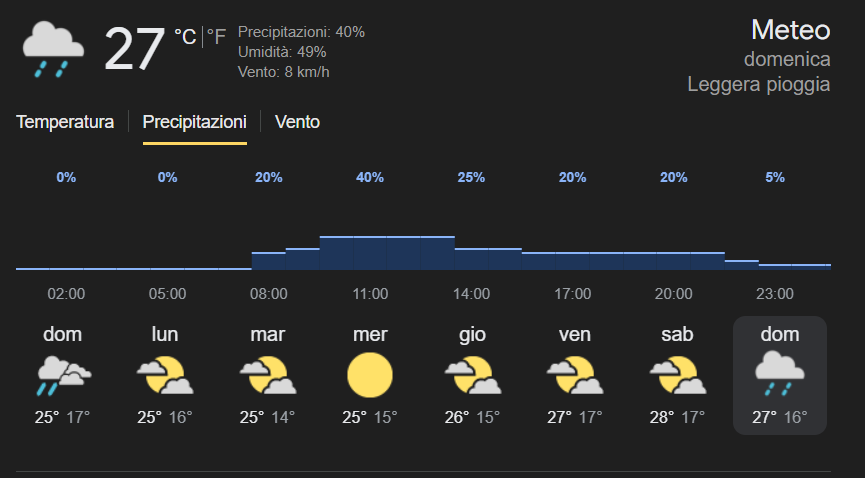Select the first dom rainy forecast icon
The width and height of the screenshot is (865, 478).
coord(63,375)
